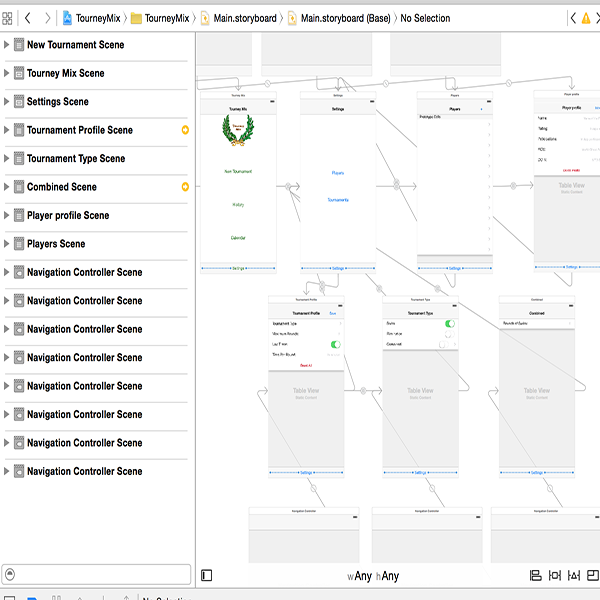The image size is (600, 600).
Task: Click Combined Scene warning badge
Action: click(185, 187)
